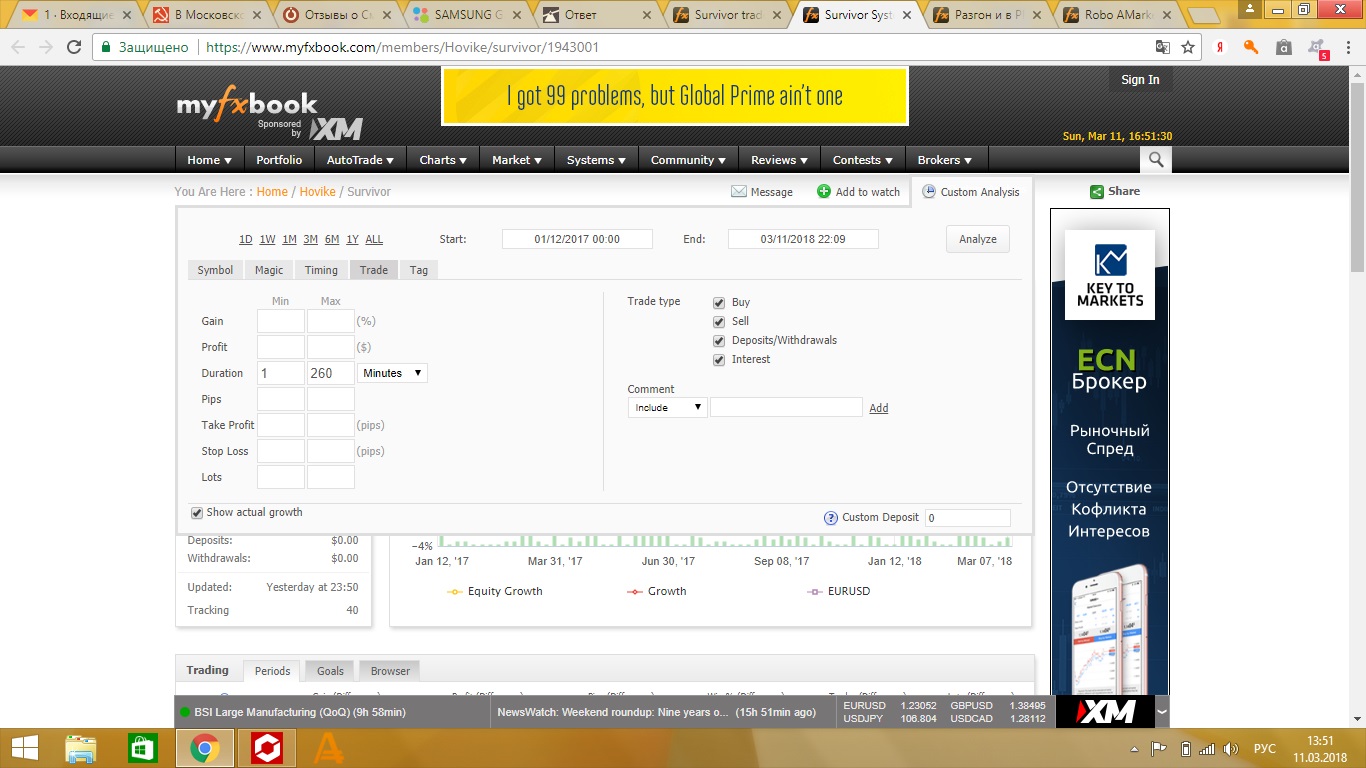
Task: Open Windows Start button
Action: (x=25, y=748)
